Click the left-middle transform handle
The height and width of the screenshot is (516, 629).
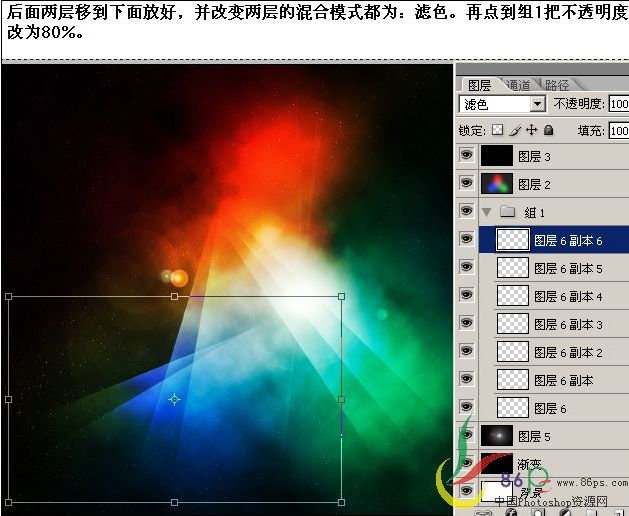[x=8, y=399]
